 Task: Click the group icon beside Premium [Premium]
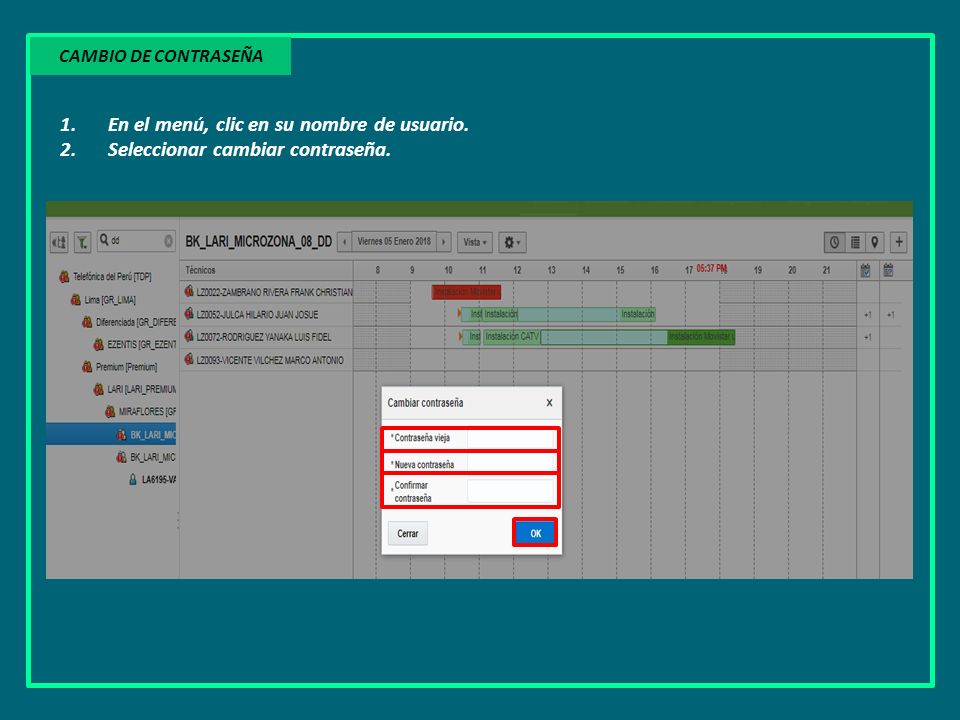click(87, 366)
